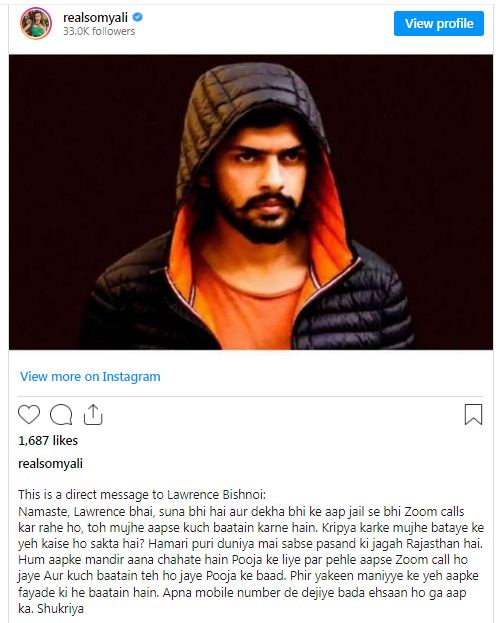Like the post with the heart icon
Screen dimensions: 496x623
(29, 415)
